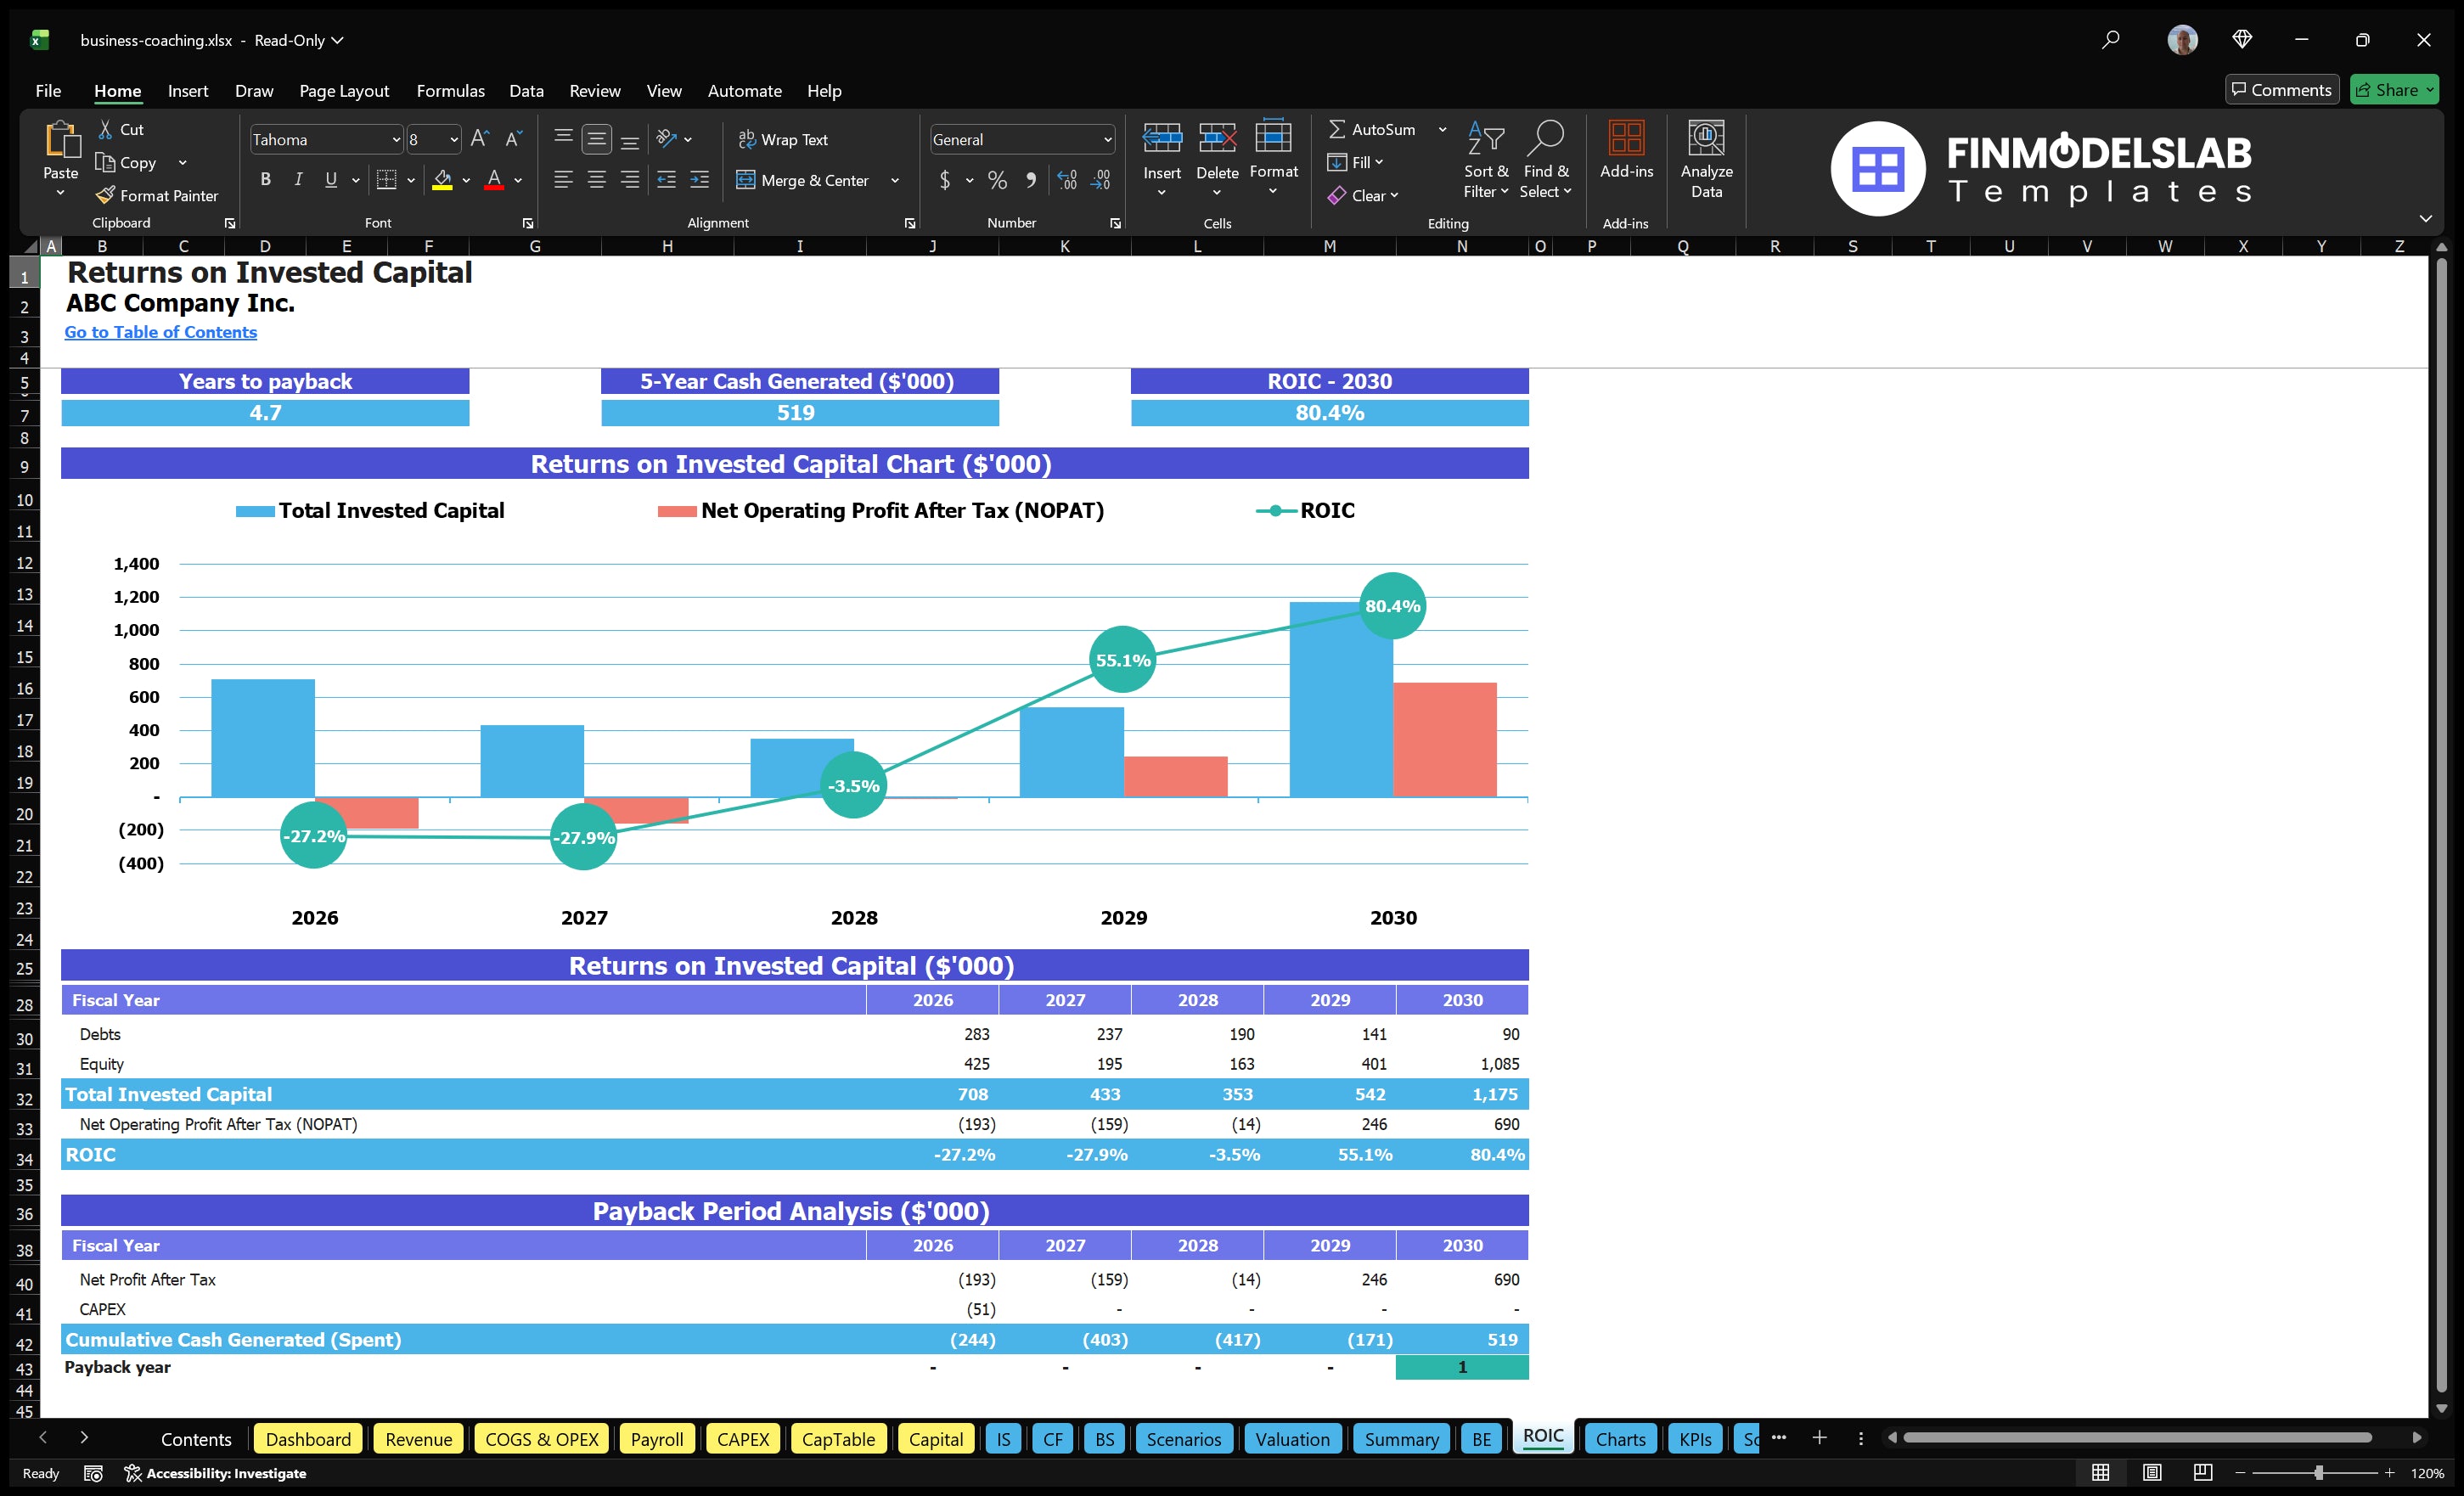Screen dimensions: 2464x1496
Task: Click the Go to Table of Contents link
Action: point(160,332)
